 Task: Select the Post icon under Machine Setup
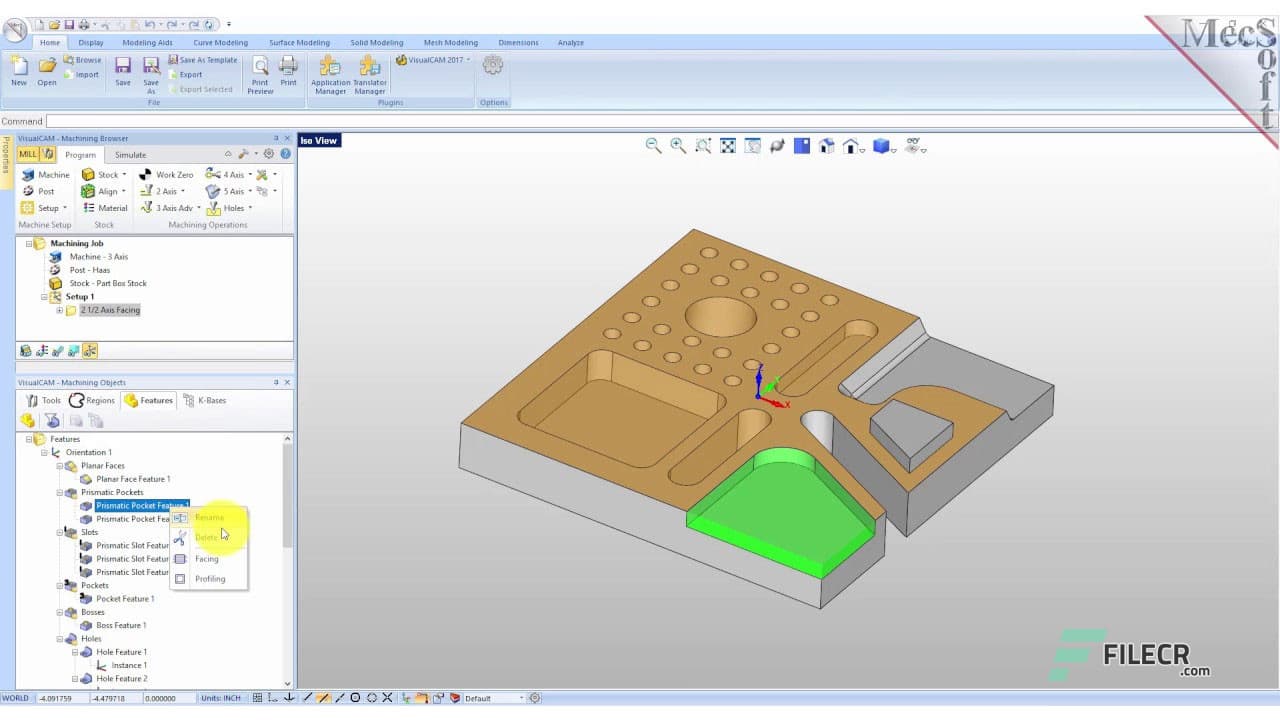point(30,191)
